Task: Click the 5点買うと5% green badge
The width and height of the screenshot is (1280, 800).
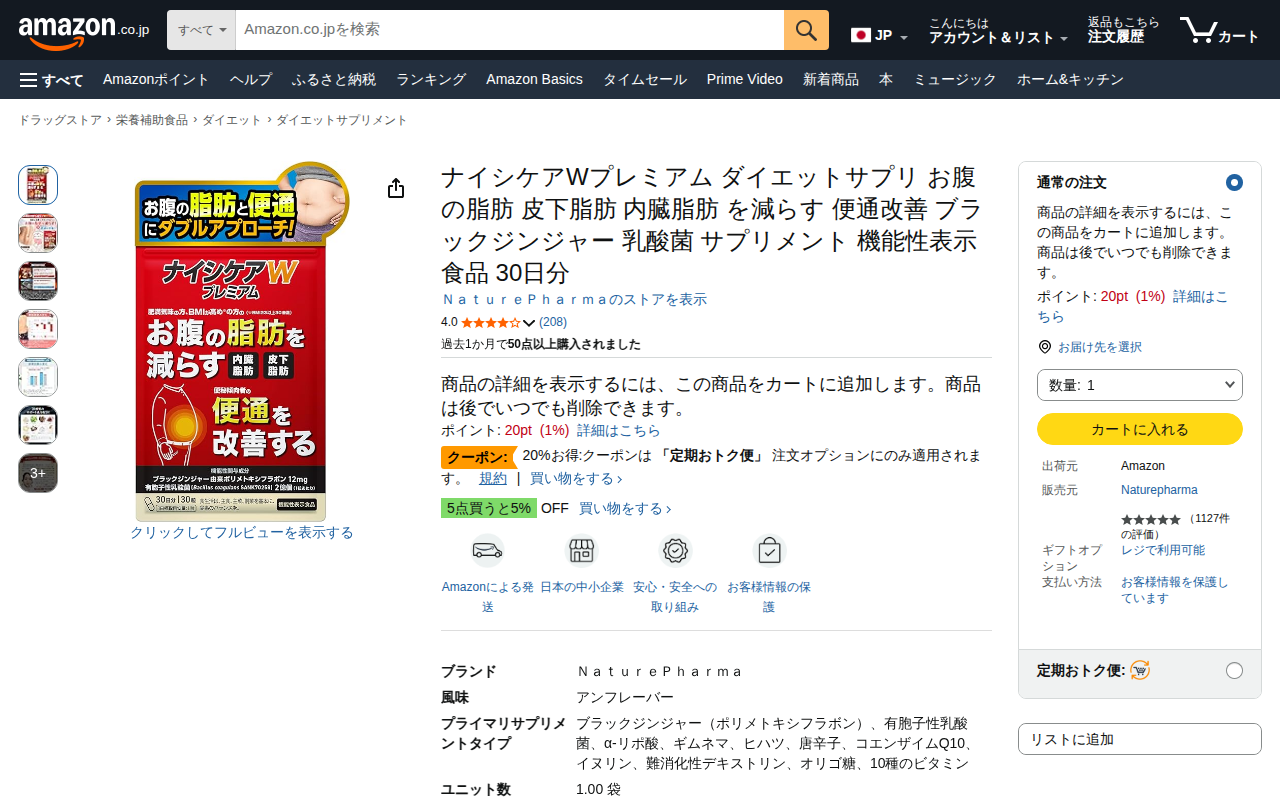Action: pos(489,508)
